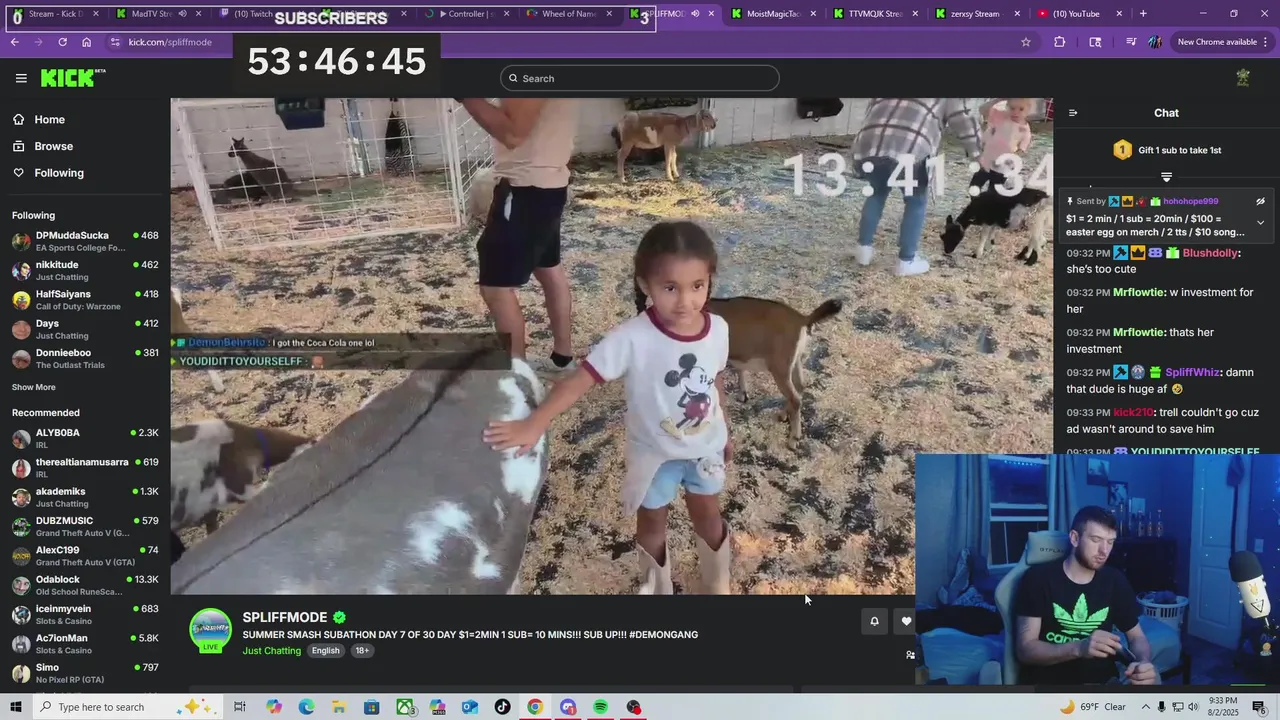This screenshot has width=1280, height=720.
Task: Expand the gift sub leaderboard chevron
Action: tap(1166, 177)
